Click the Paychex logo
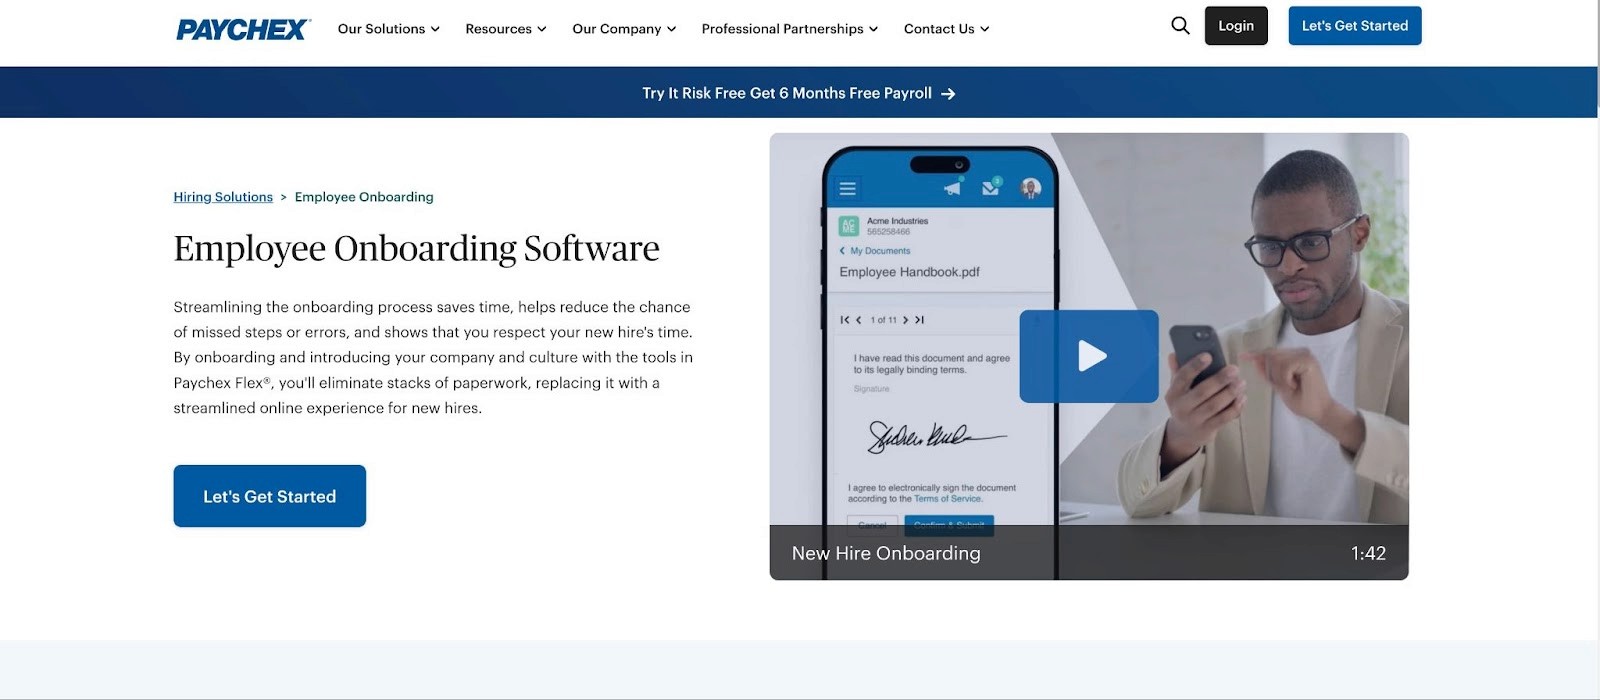Screen dimensions: 1600x700 (x=243, y=29)
